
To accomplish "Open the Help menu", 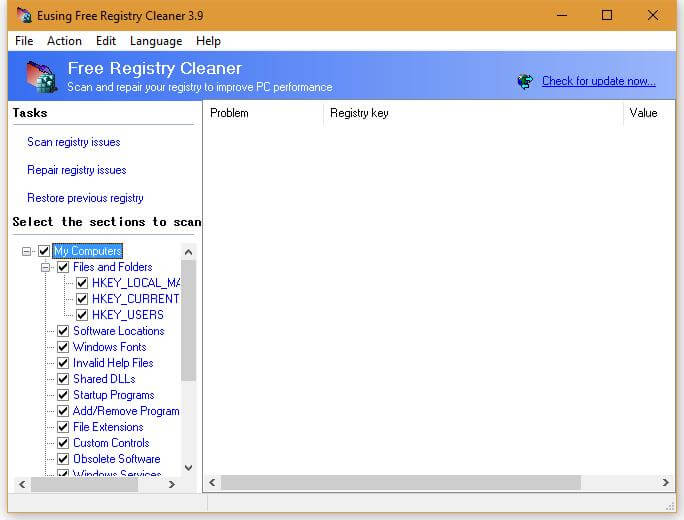I will [208, 41].
